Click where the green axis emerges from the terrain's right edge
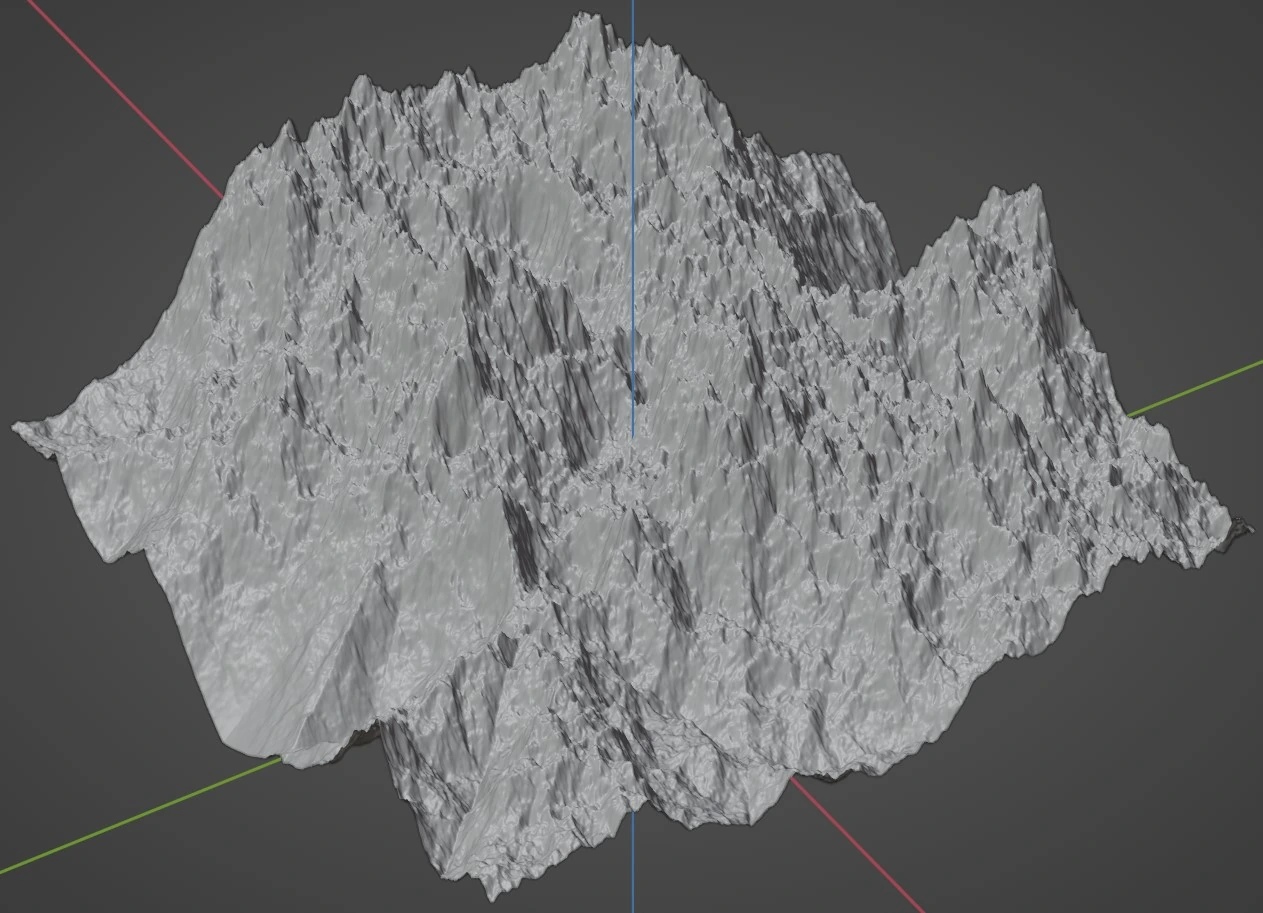The width and height of the screenshot is (1263, 913). click(1132, 412)
